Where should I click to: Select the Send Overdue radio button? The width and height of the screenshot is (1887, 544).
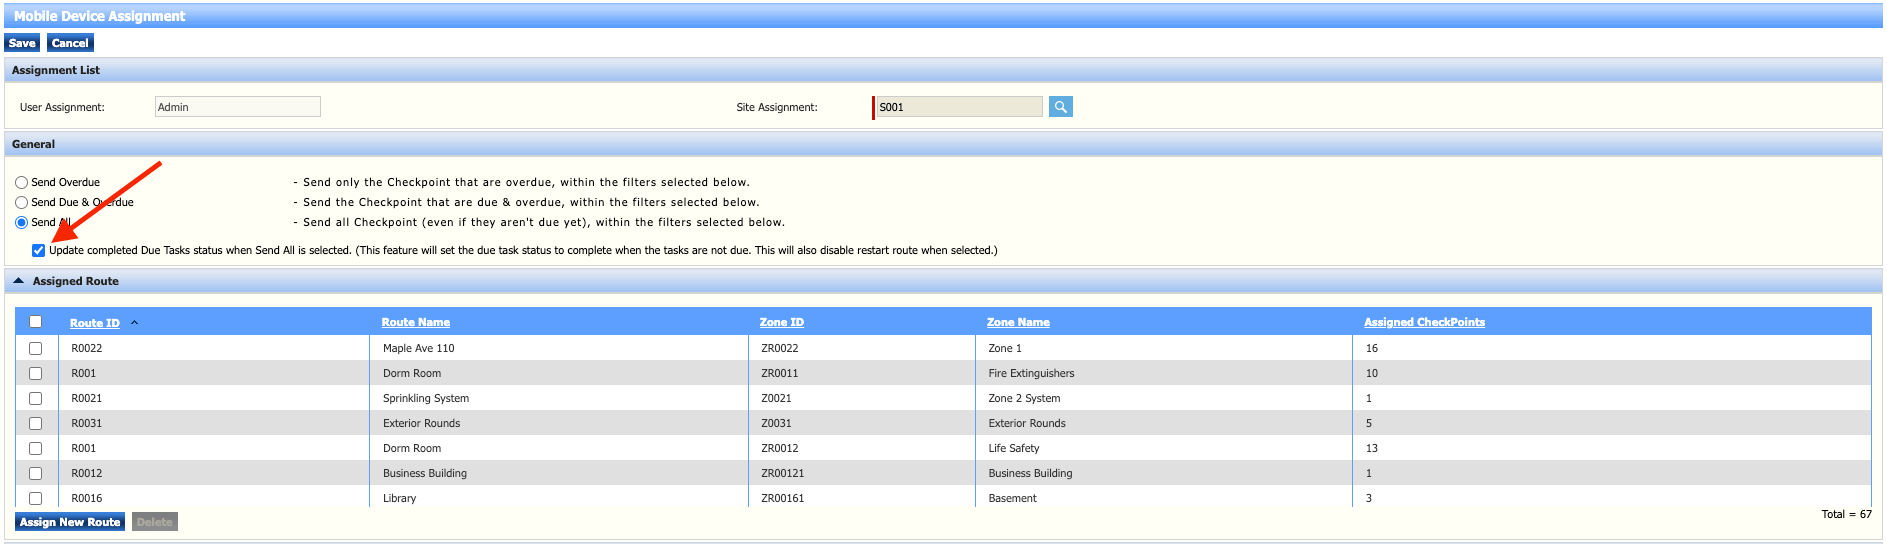pyautogui.click(x=21, y=183)
